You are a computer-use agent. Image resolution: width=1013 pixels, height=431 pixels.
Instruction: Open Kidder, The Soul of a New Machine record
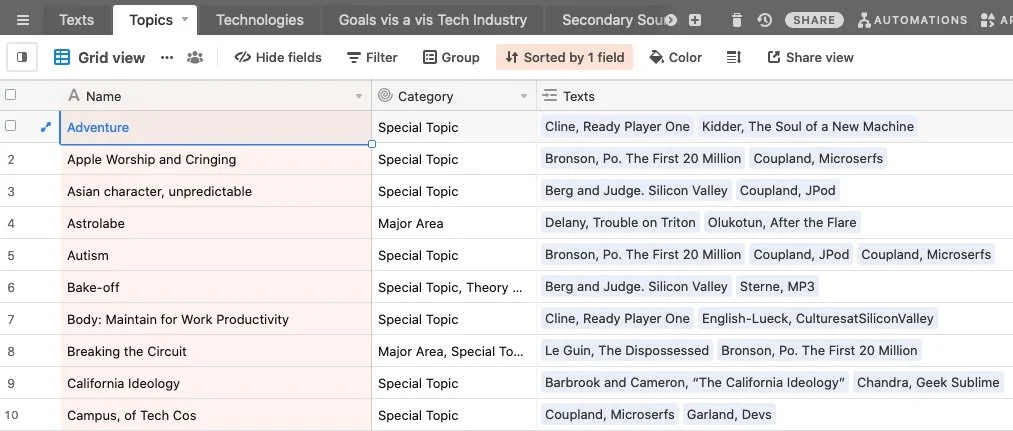[x=808, y=127]
